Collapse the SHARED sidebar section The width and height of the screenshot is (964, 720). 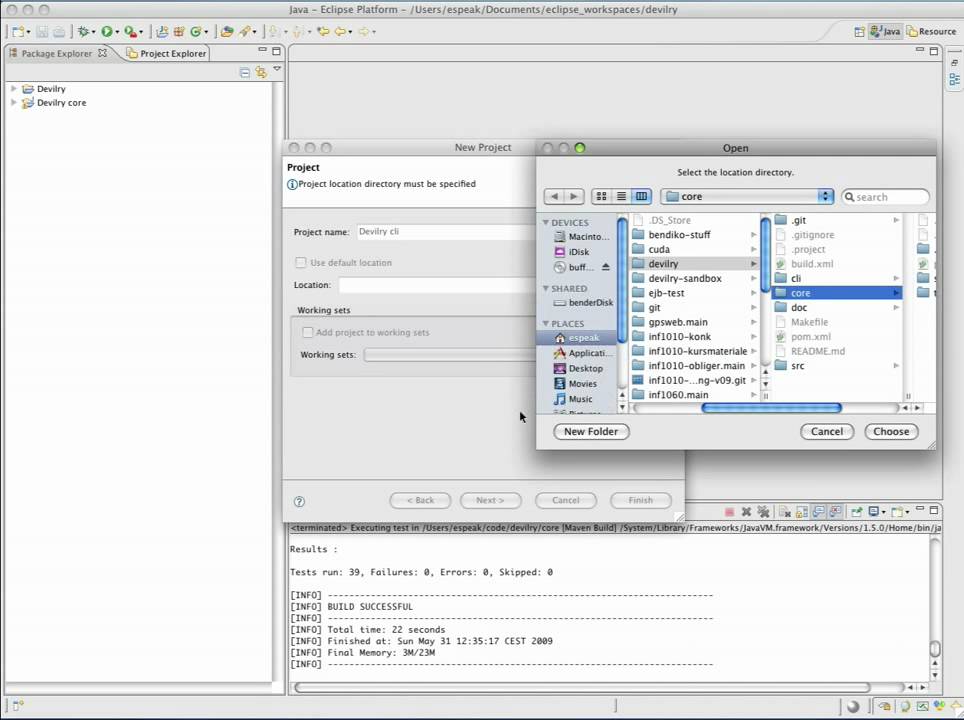tap(545, 288)
